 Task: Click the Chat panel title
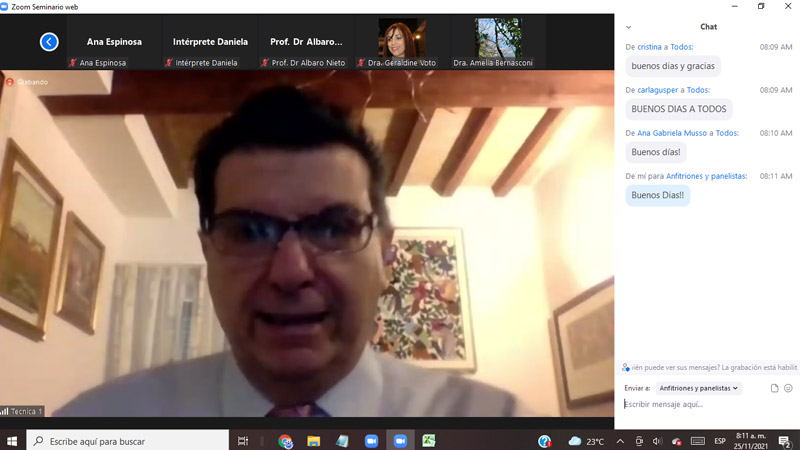(708, 27)
